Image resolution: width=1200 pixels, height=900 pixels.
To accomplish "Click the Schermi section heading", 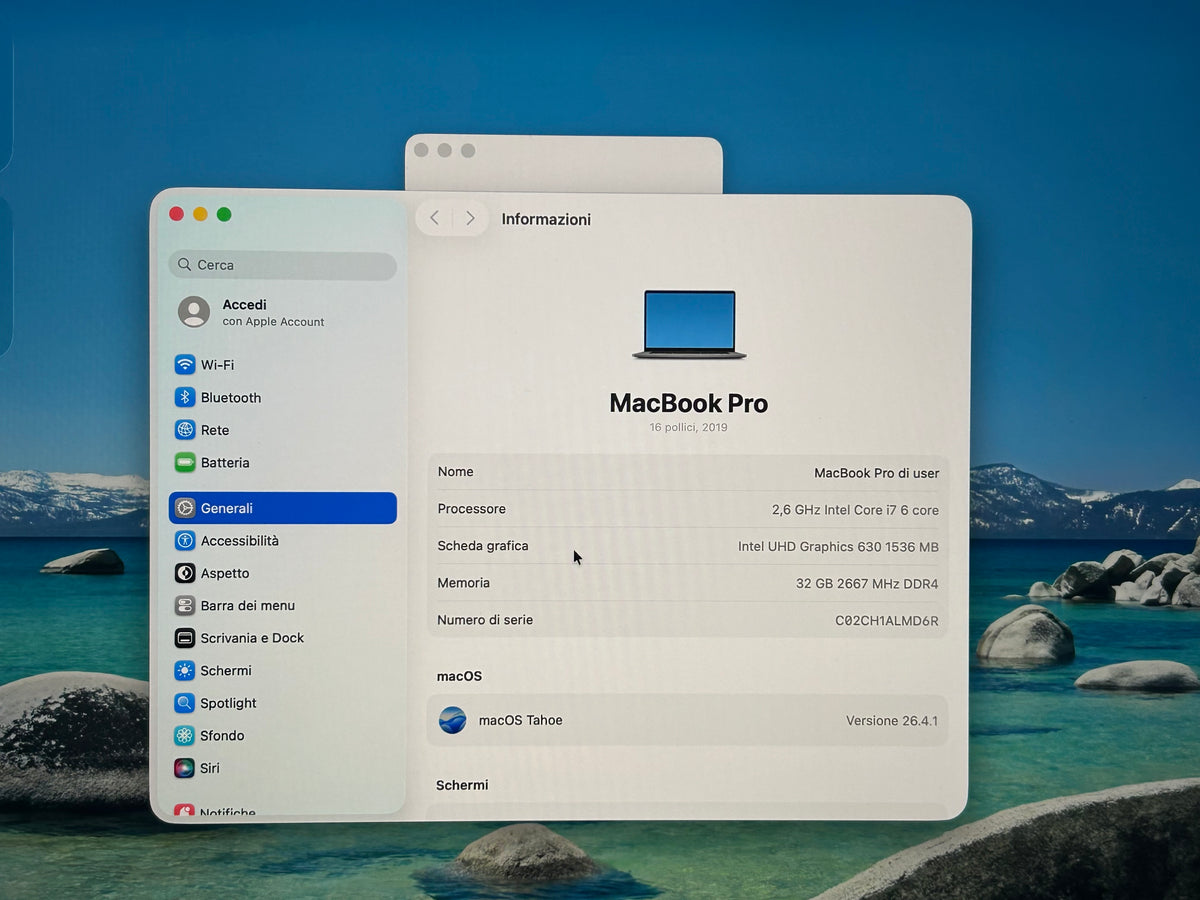I will 462,785.
